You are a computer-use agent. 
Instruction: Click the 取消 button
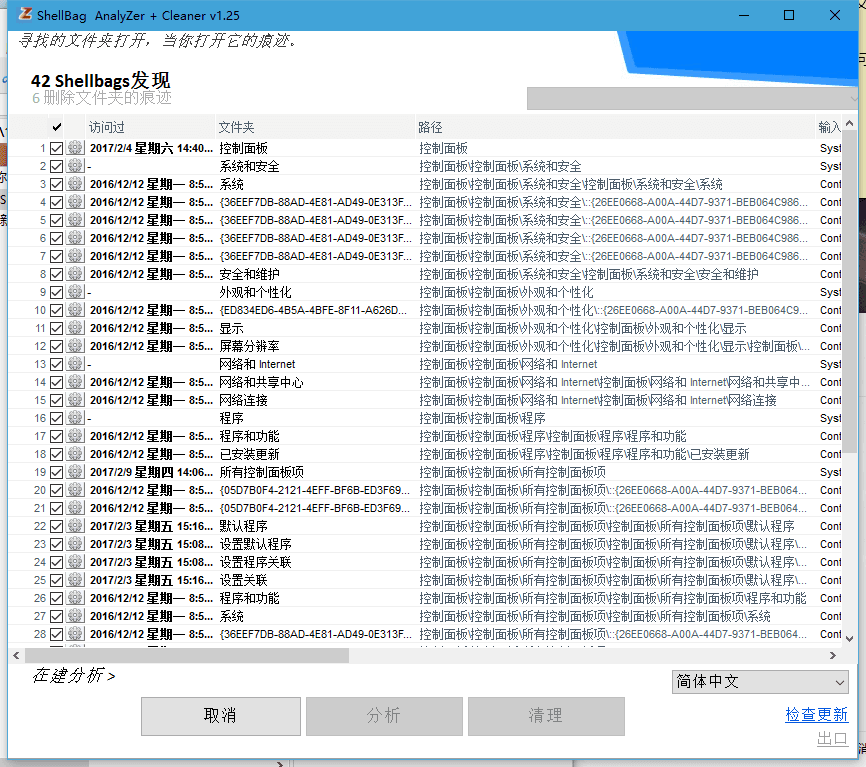(220, 716)
